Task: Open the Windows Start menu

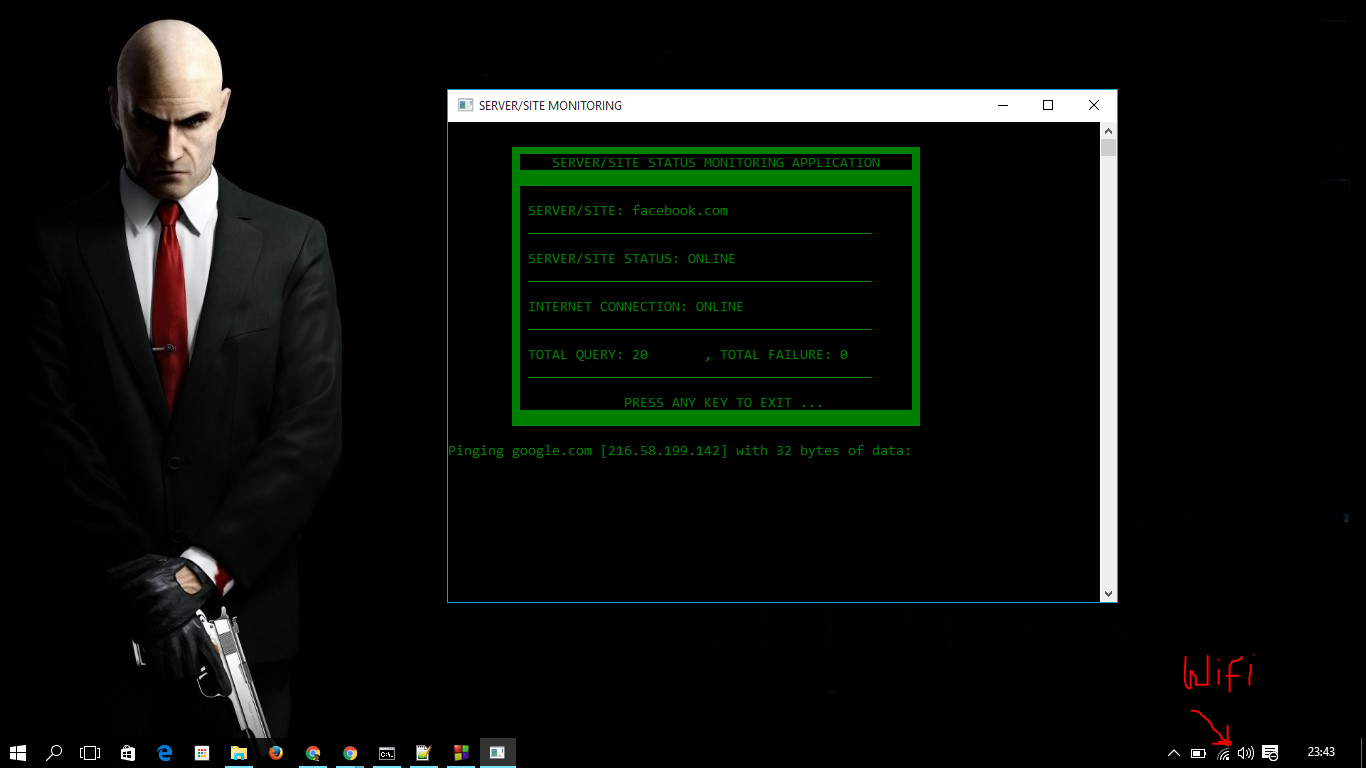Action: point(18,753)
